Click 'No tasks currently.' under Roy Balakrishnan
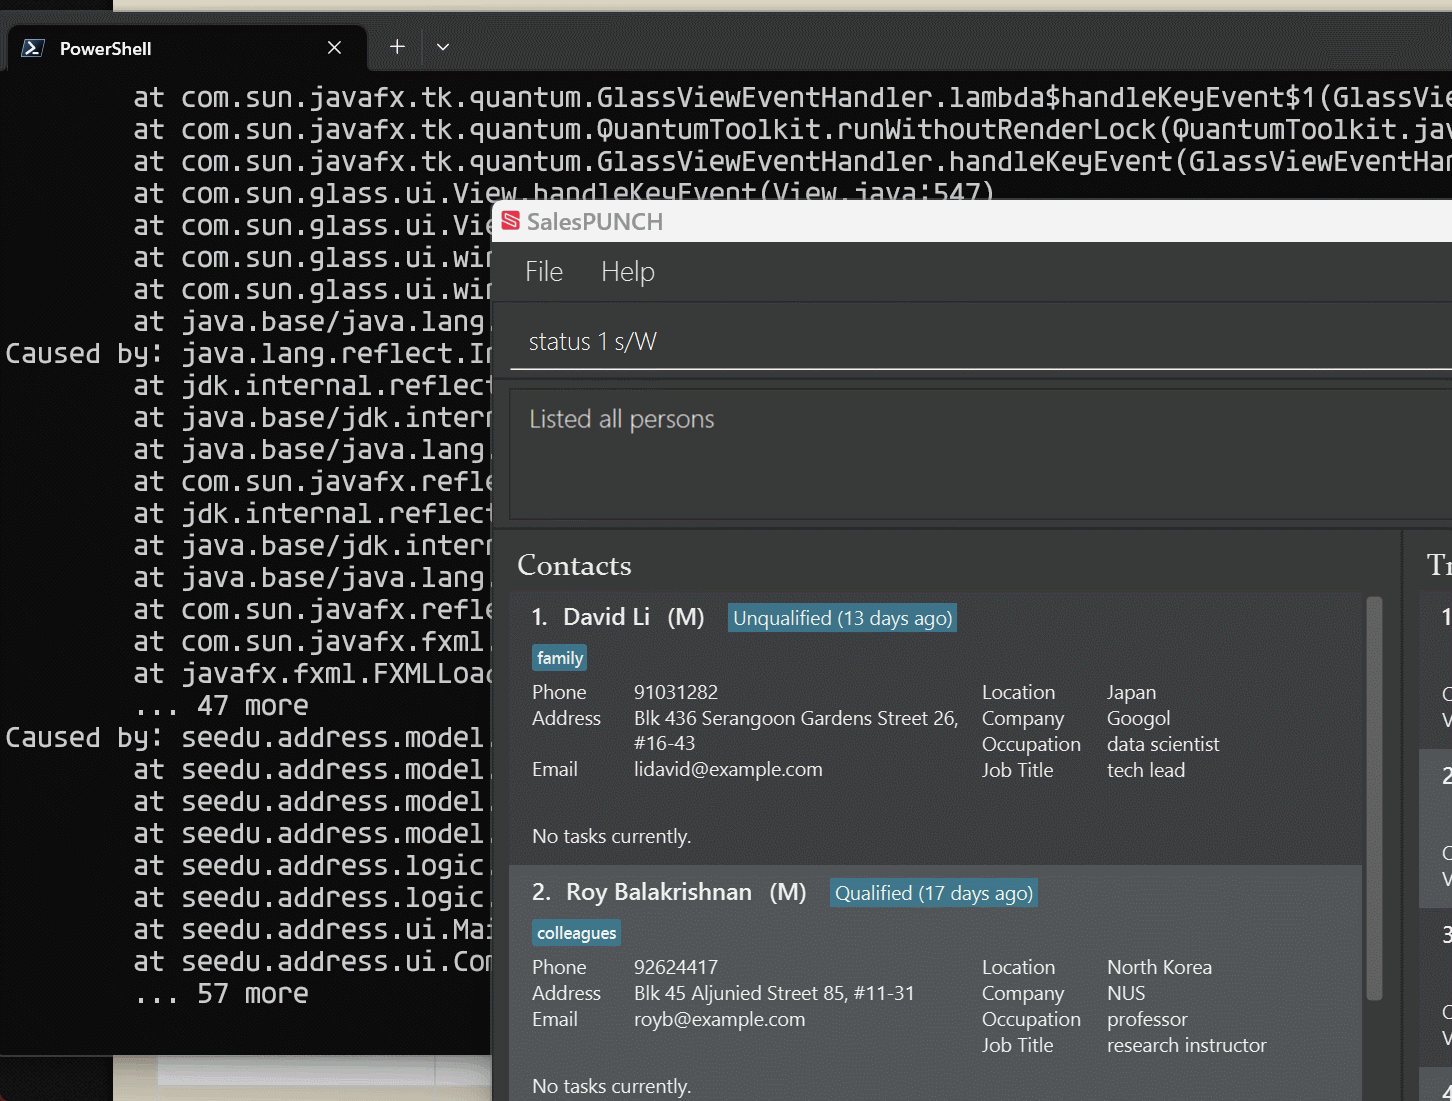 point(611,1086)
